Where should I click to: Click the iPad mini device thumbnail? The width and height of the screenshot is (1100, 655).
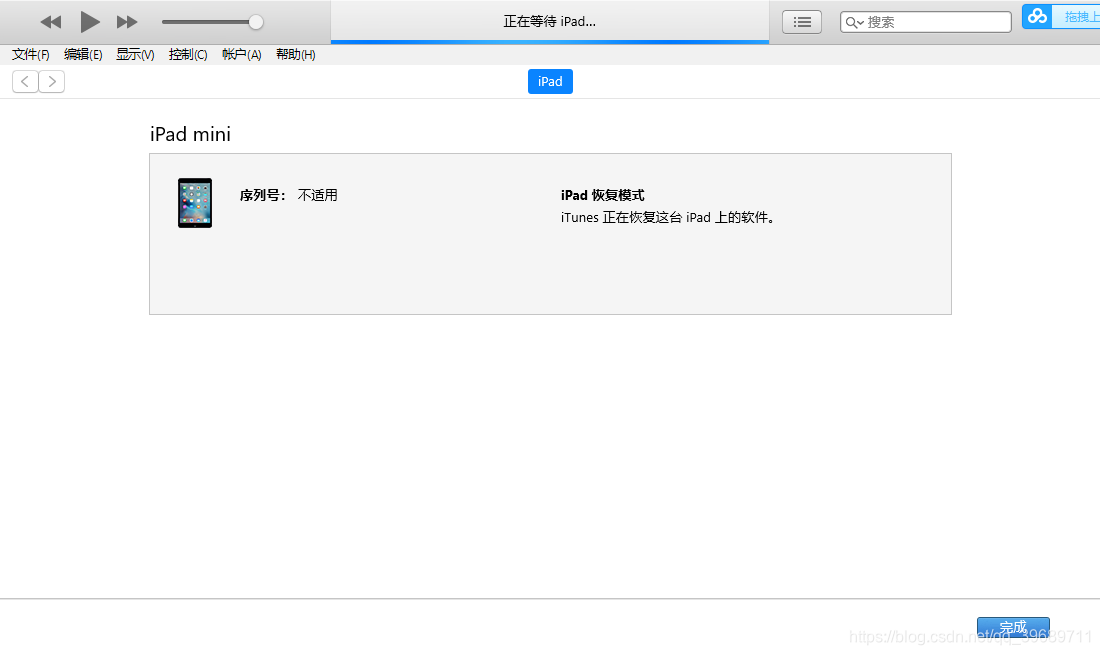195,203
